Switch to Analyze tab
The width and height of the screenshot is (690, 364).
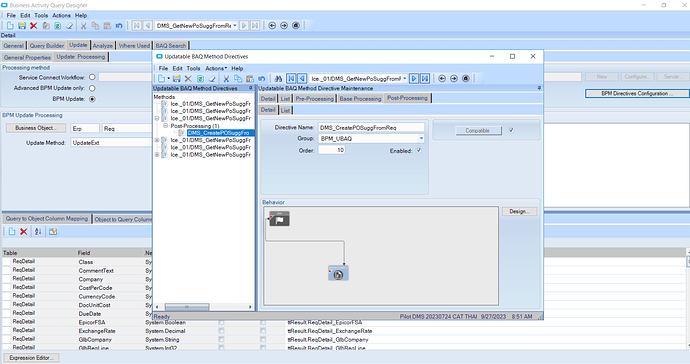tap(103, 45)
